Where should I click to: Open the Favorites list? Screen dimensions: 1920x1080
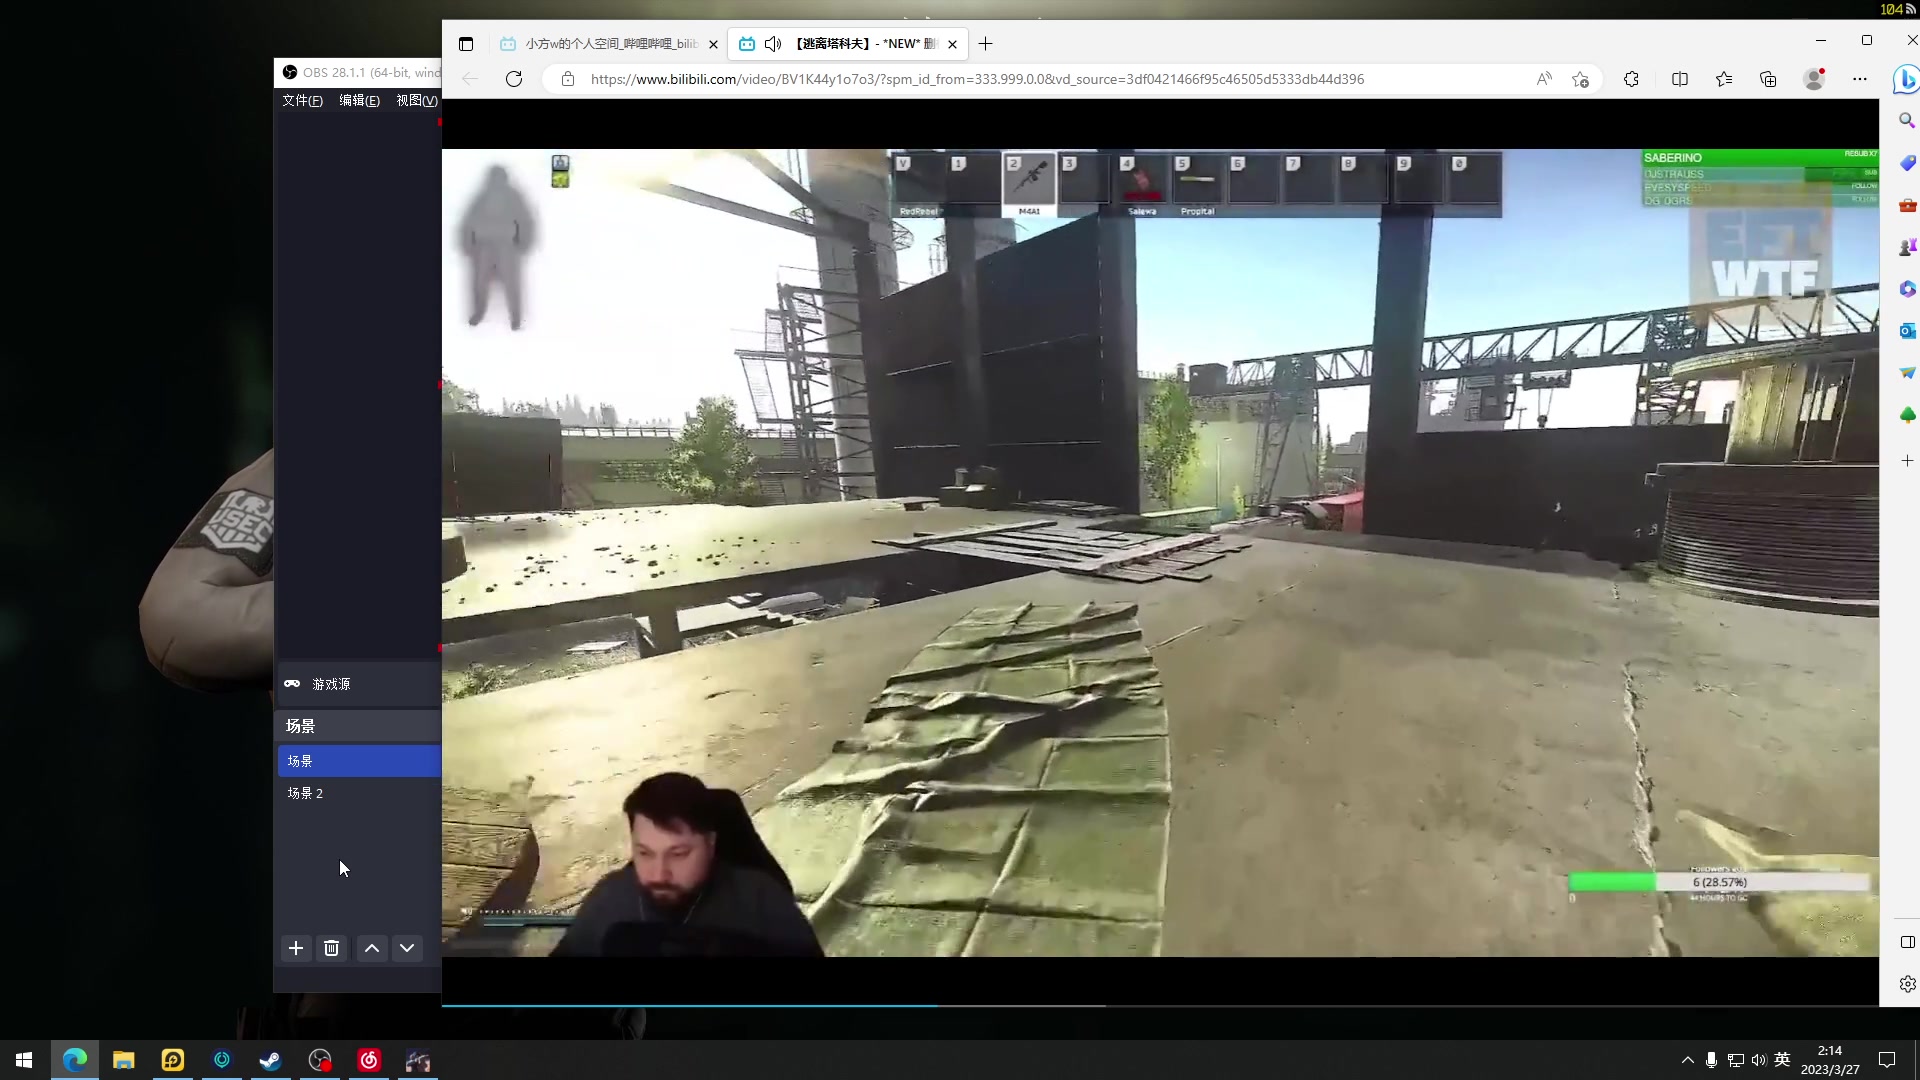click(1724, 79)
